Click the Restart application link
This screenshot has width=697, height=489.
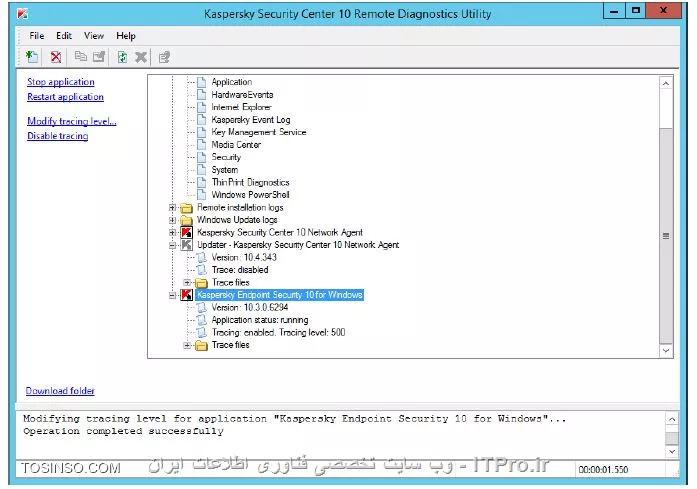[x=65, y=96]
